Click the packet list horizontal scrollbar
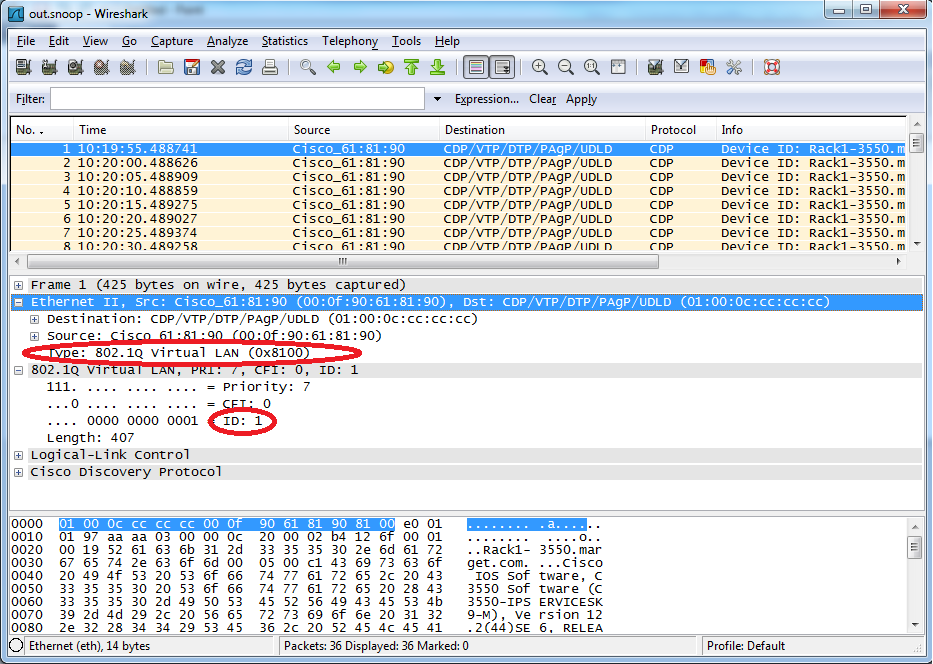933x664 pixels. [343, 262]
